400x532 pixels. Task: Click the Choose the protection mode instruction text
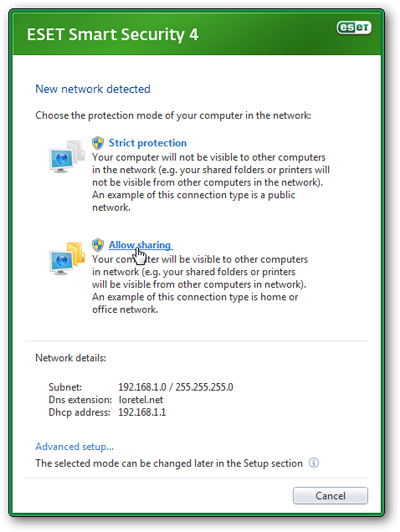[x=173, y=115]
